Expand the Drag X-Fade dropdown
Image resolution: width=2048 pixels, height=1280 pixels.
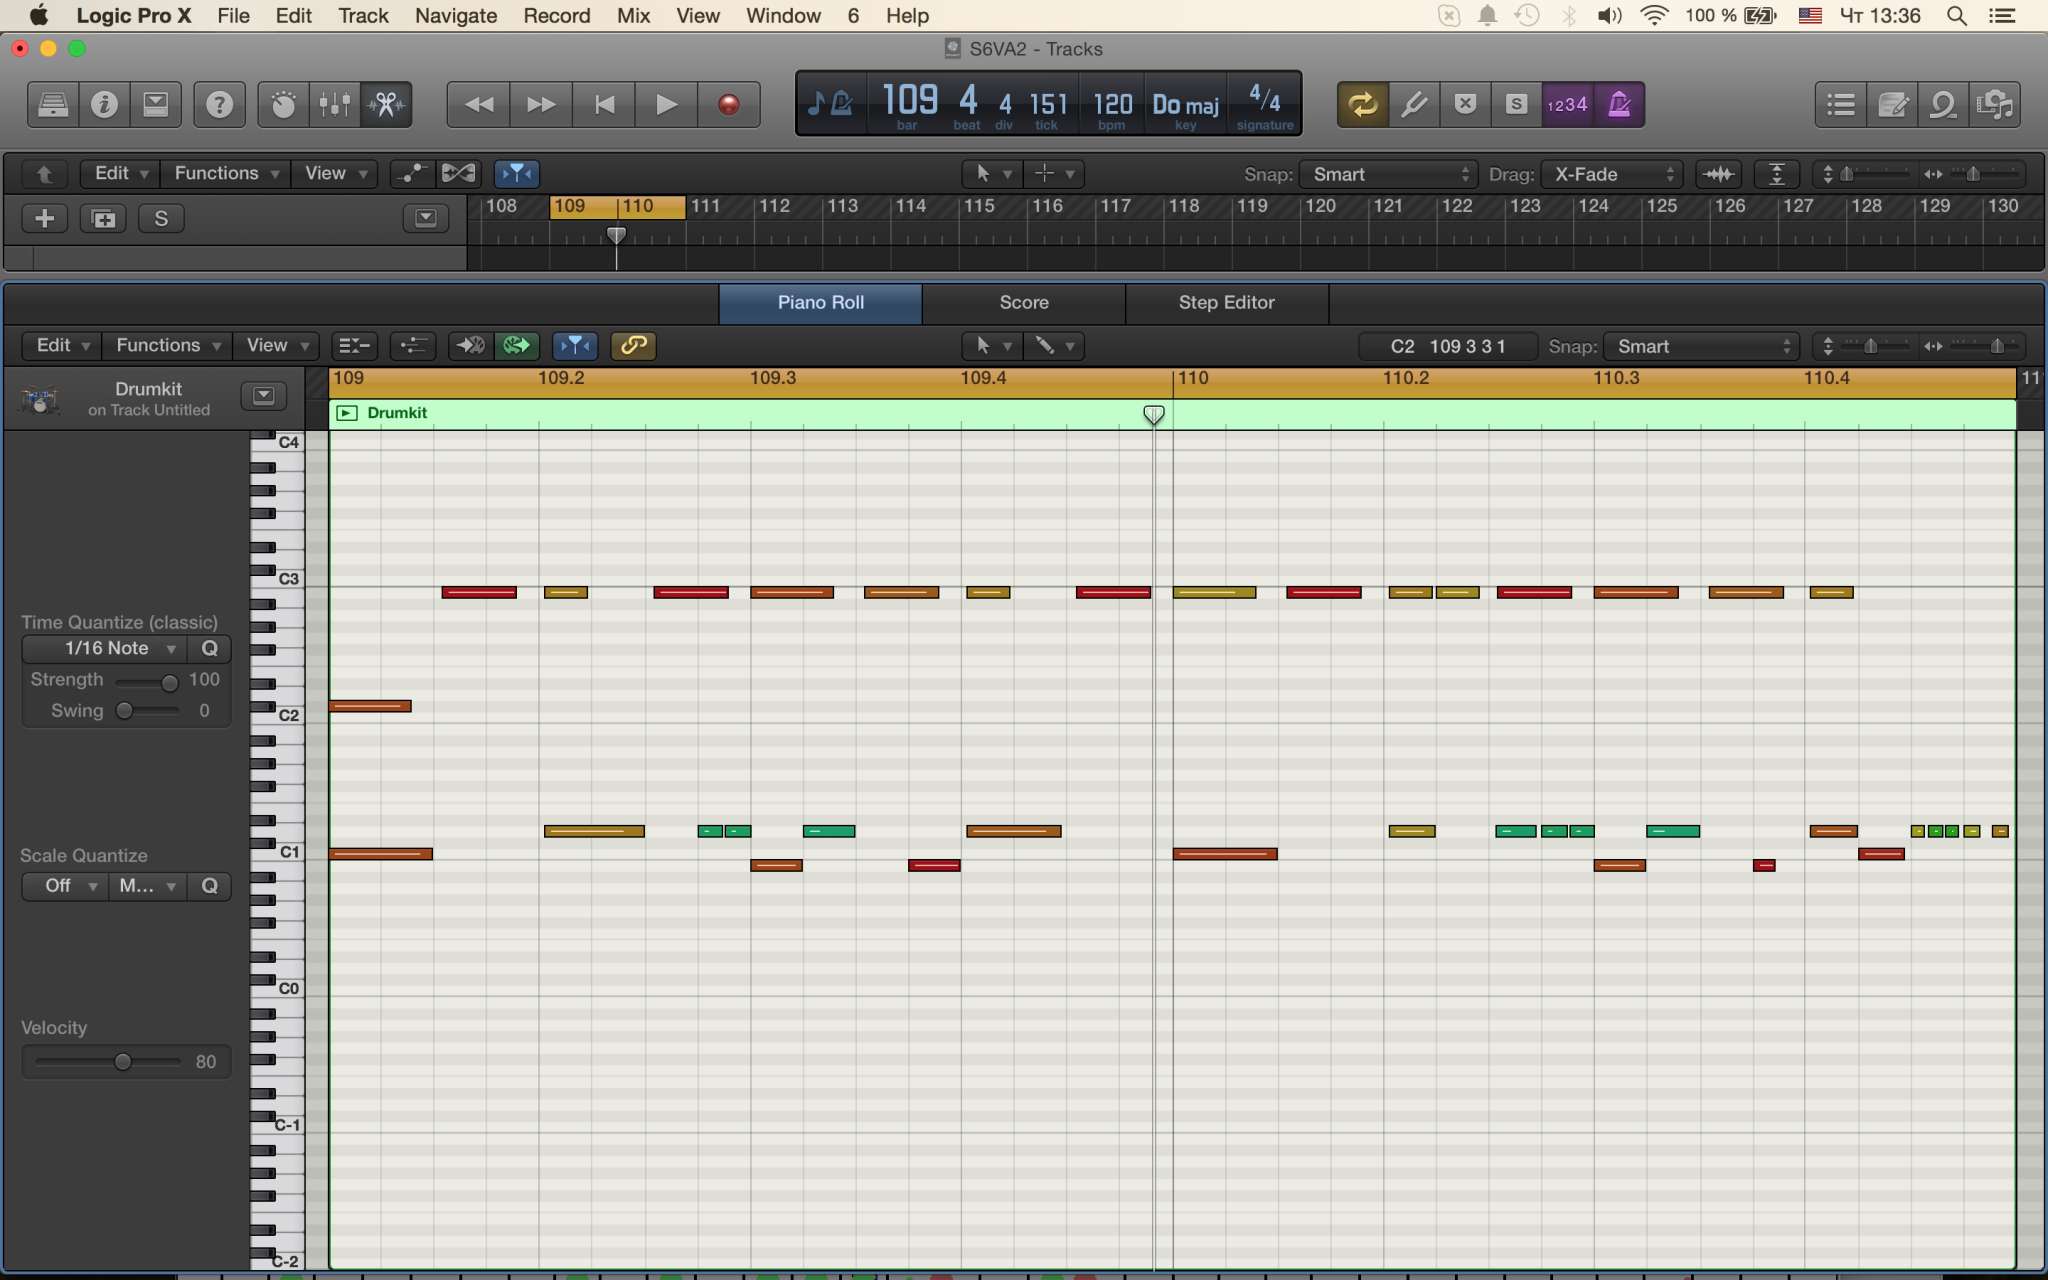[1612, 174]
